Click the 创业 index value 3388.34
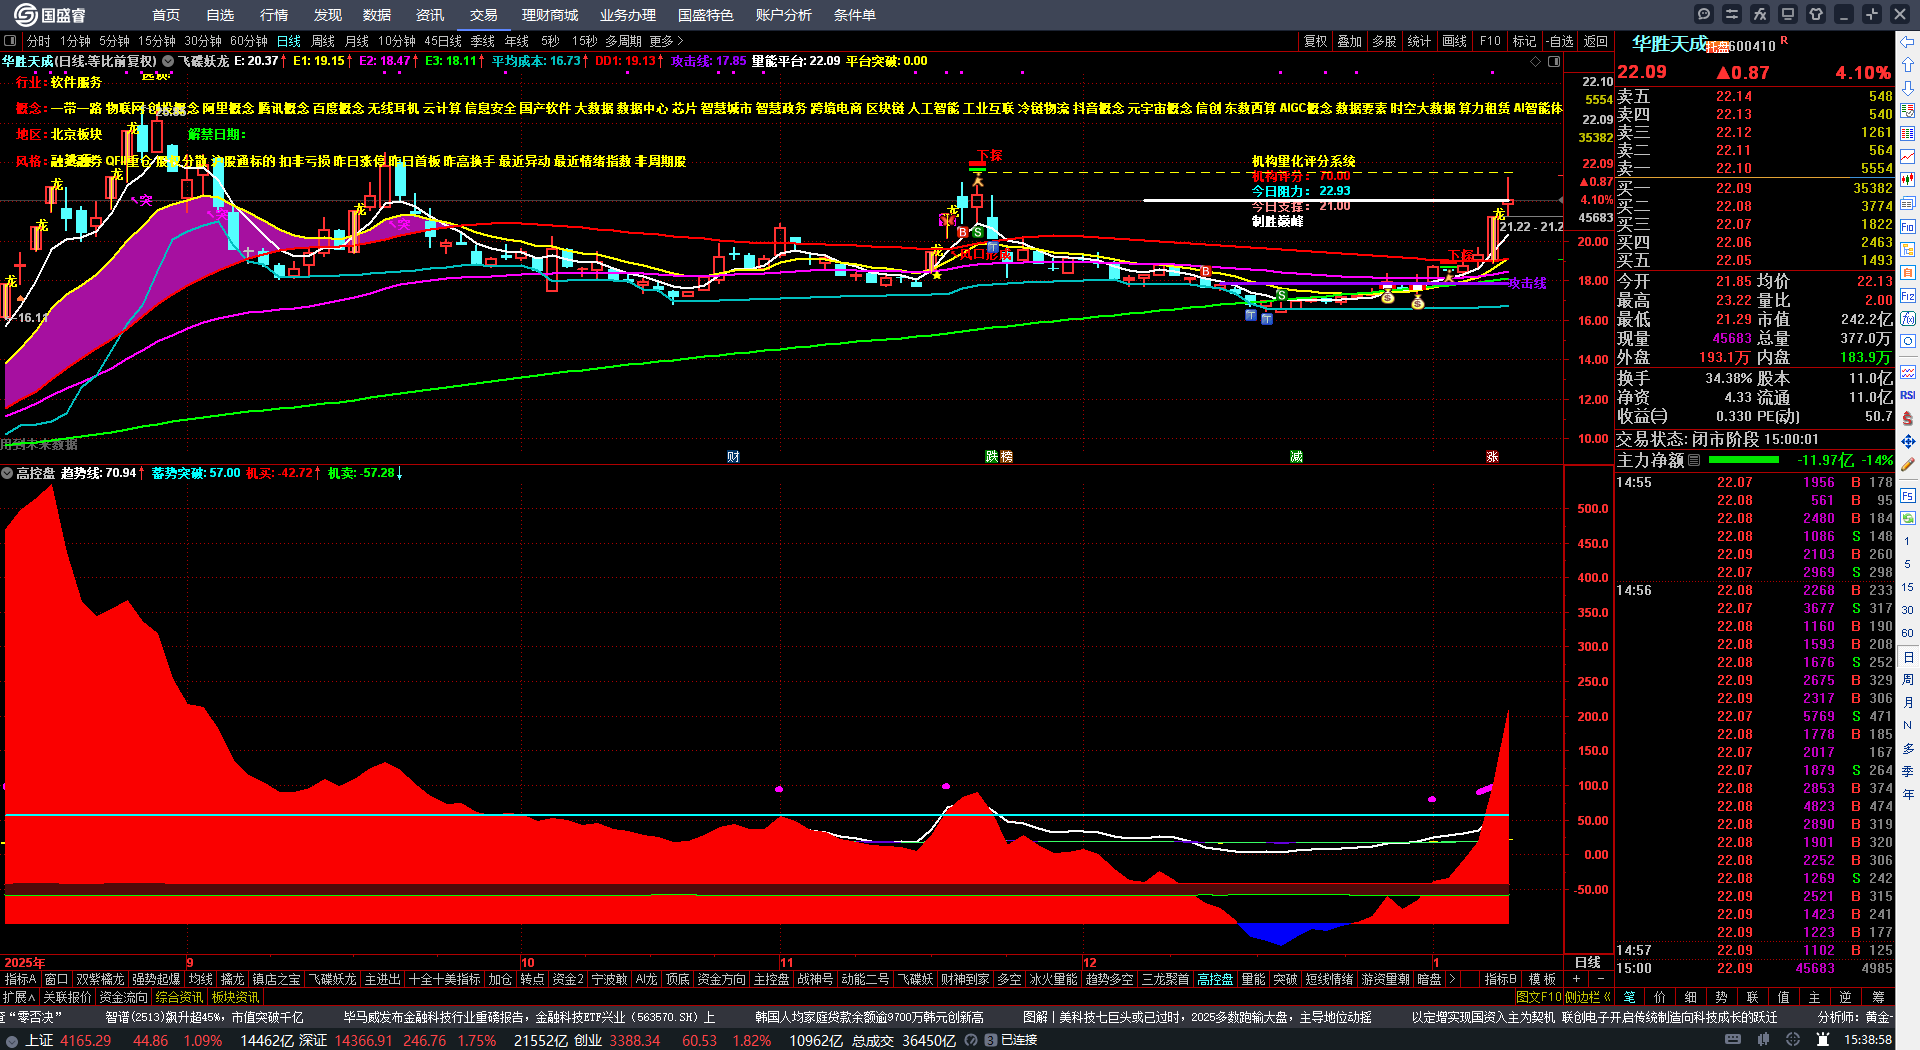The width and height of the screenshot is (1920, 1050). [635, 1041]
